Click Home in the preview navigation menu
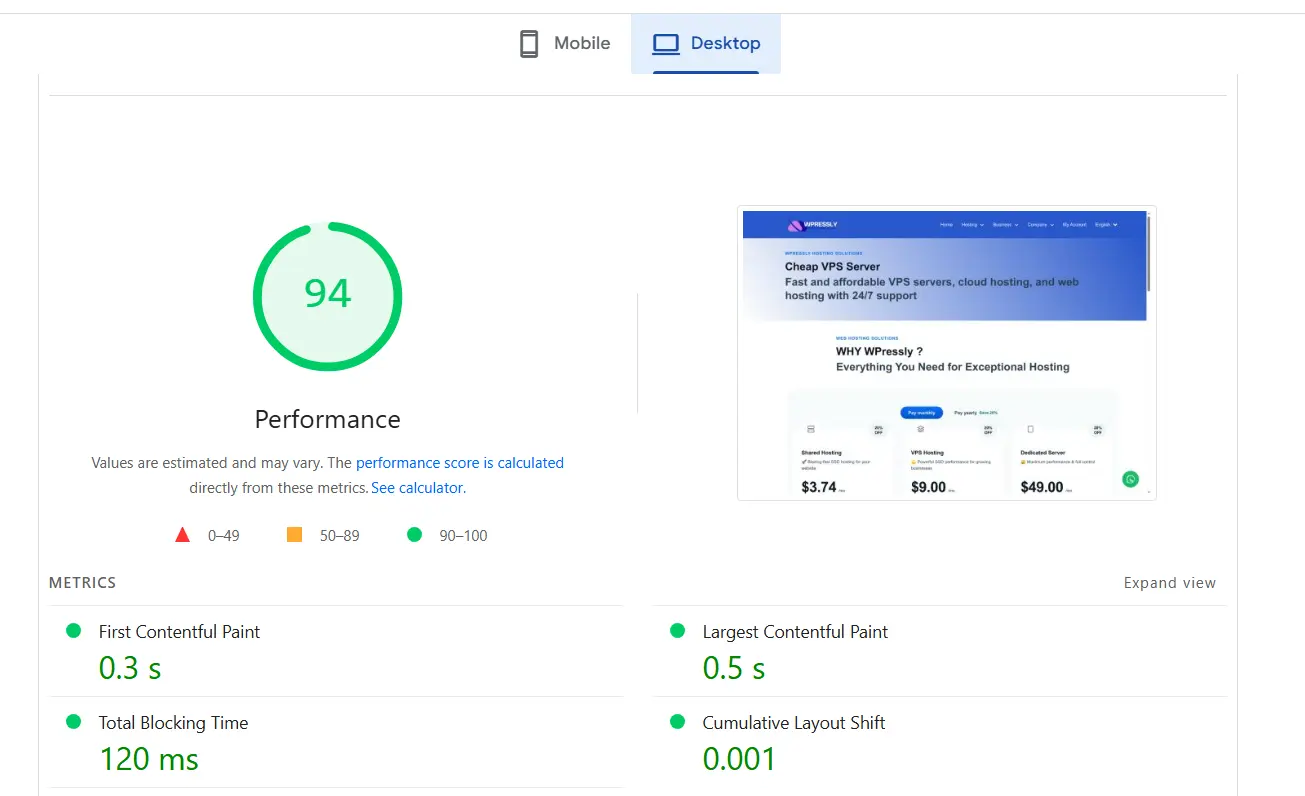 click(947, 224)
